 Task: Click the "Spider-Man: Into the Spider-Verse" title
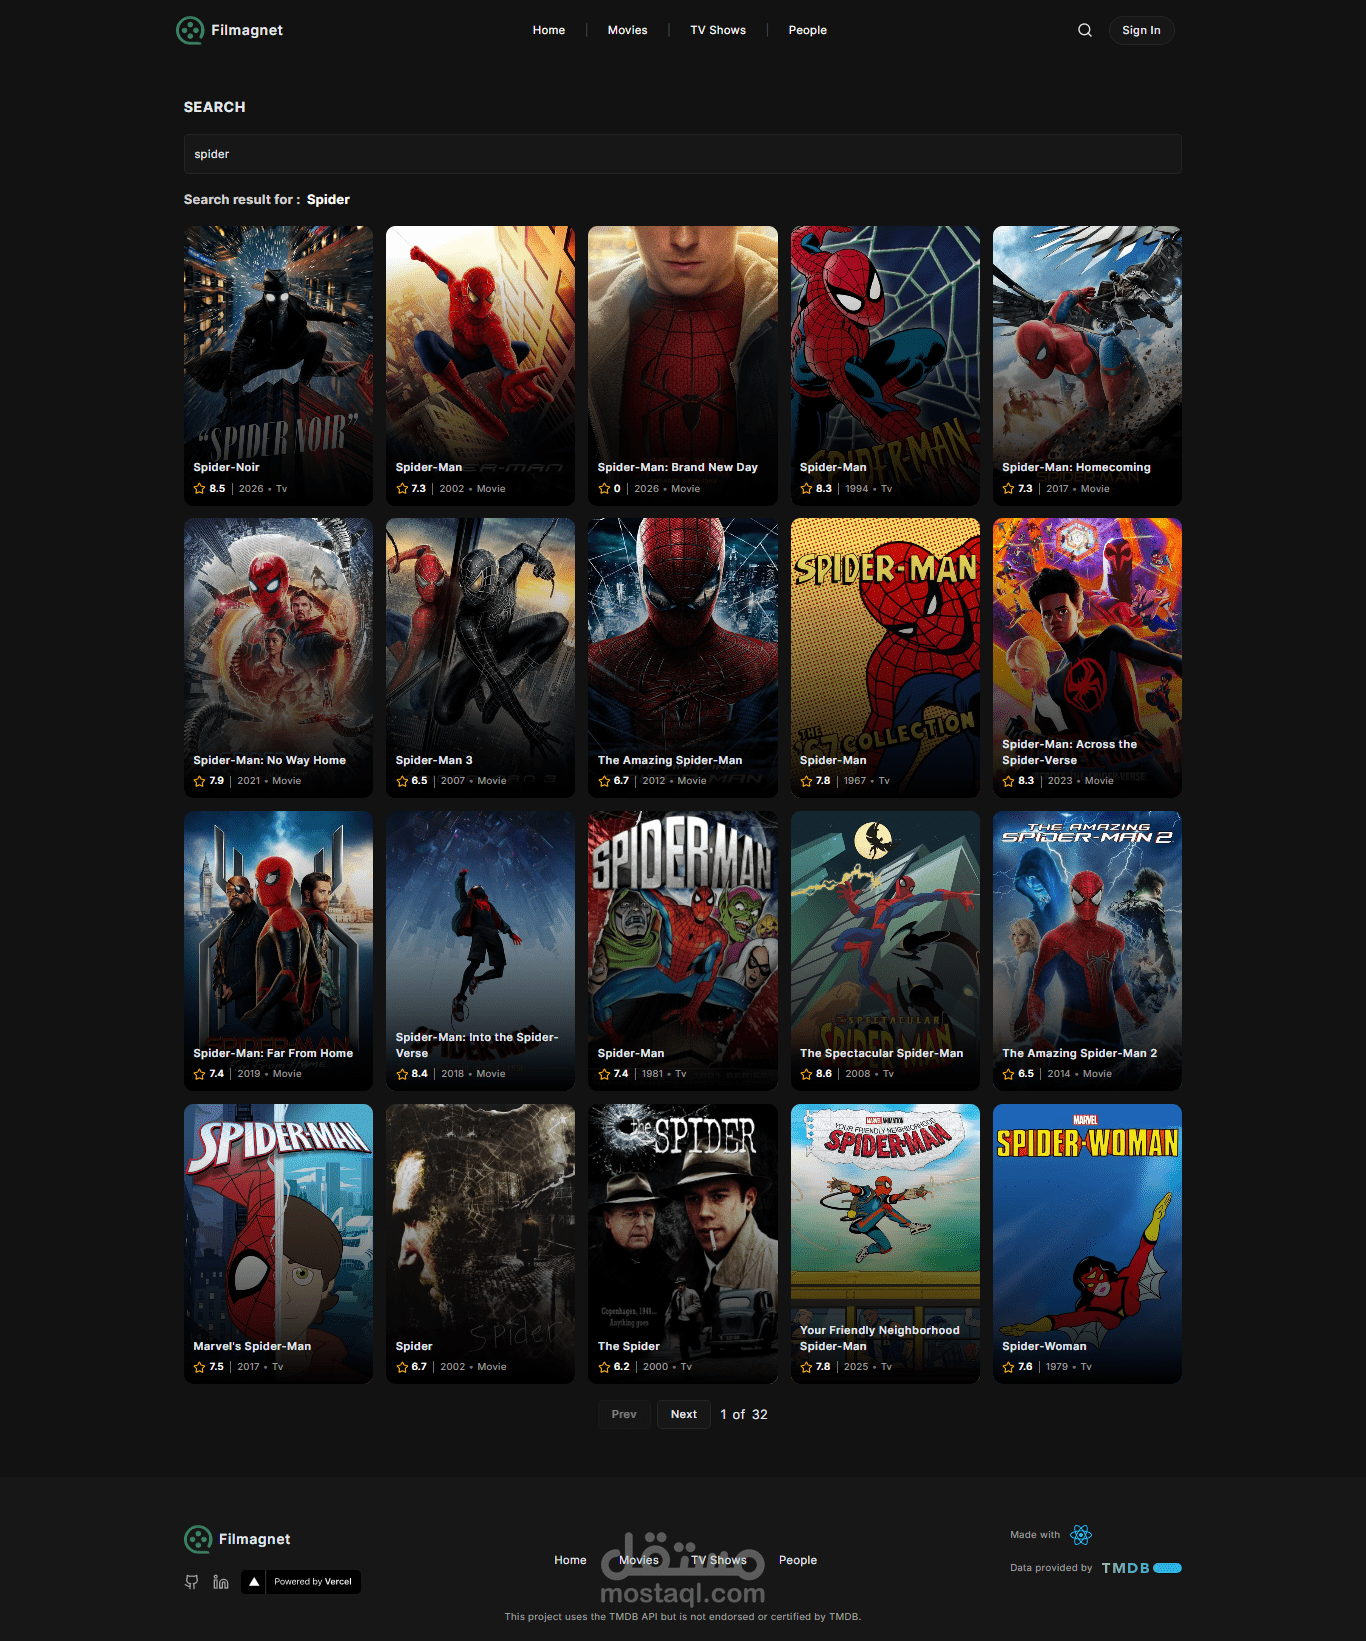477,1045
